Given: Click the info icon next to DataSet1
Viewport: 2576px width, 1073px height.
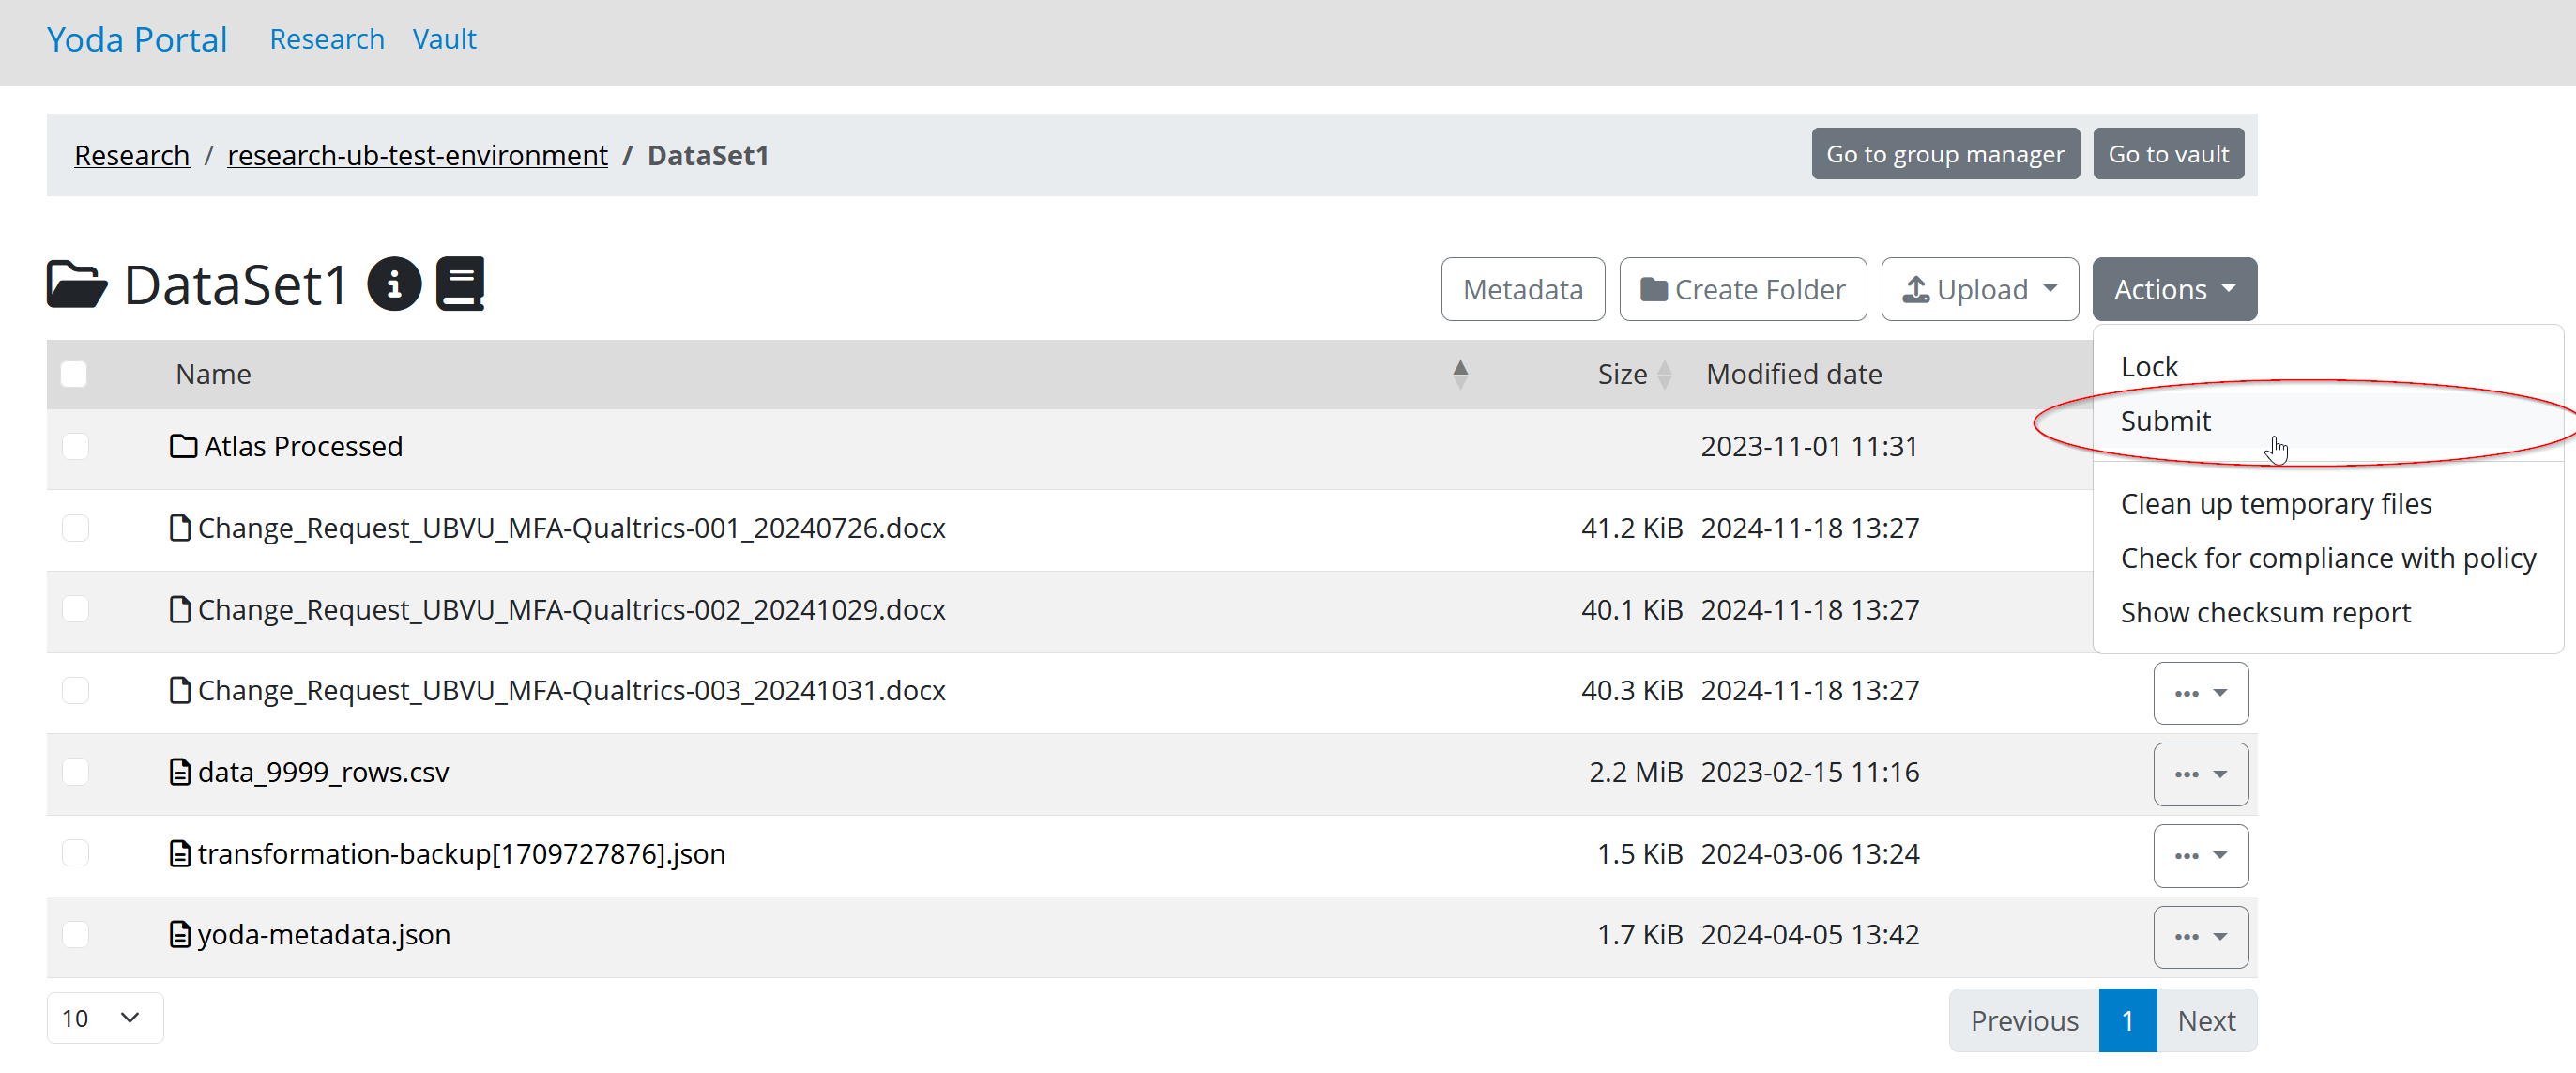Looking at the screenshot, I should (x=394, y=285).
